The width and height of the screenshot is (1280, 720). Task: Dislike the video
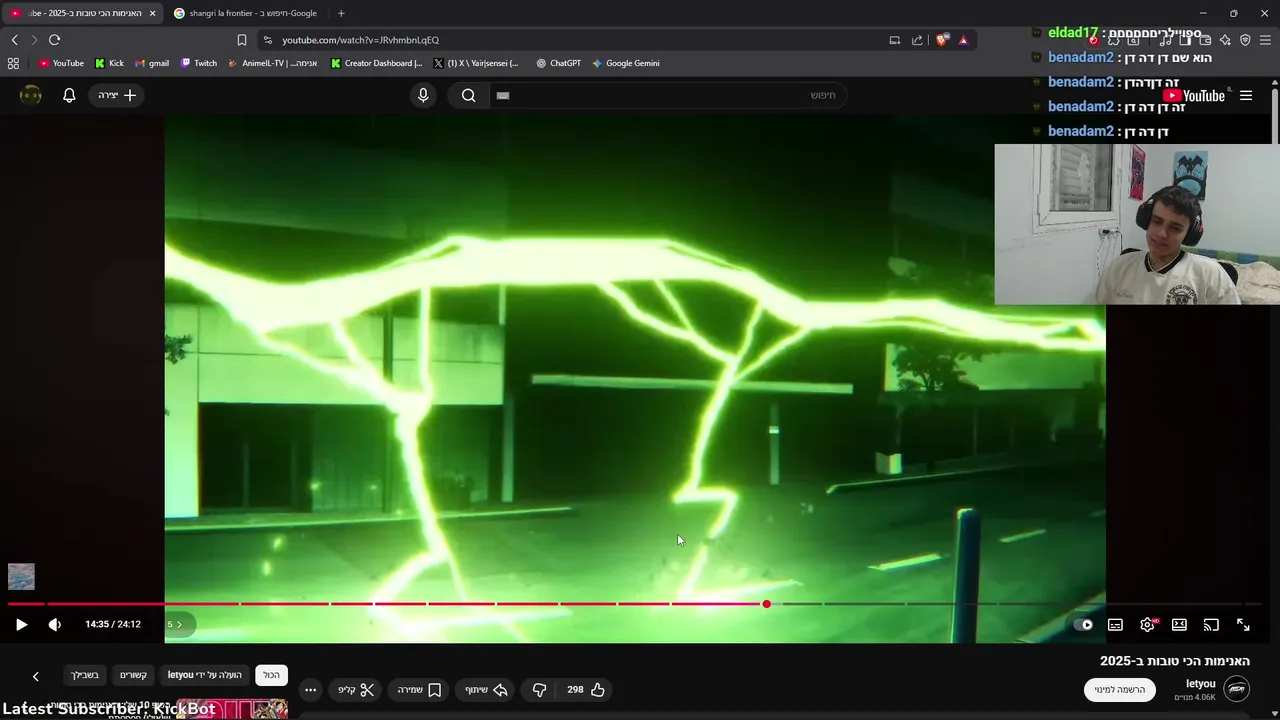pyautogui.click(x=539, y=689)
